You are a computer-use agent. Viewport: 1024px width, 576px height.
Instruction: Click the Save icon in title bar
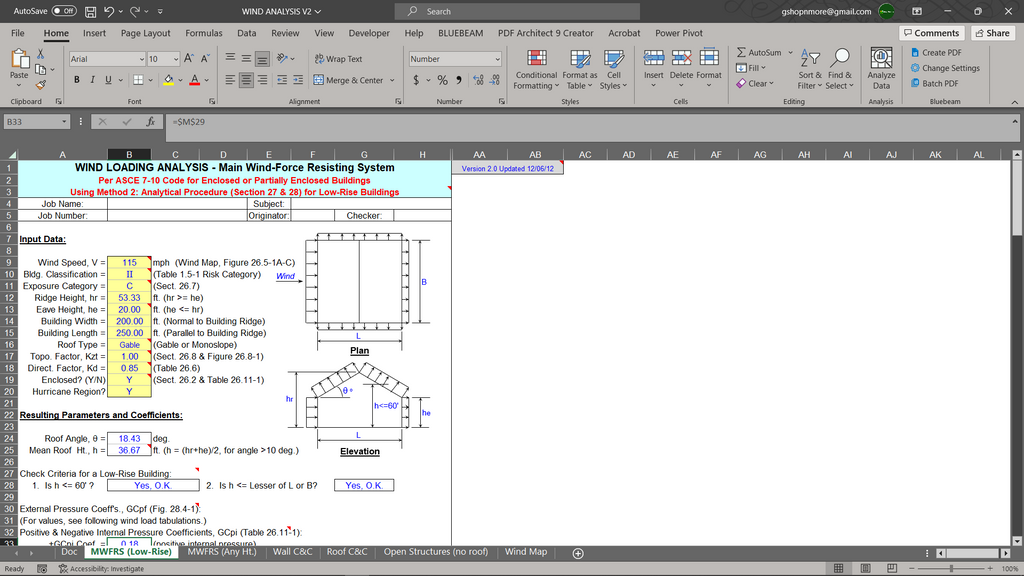coord(91,11)
